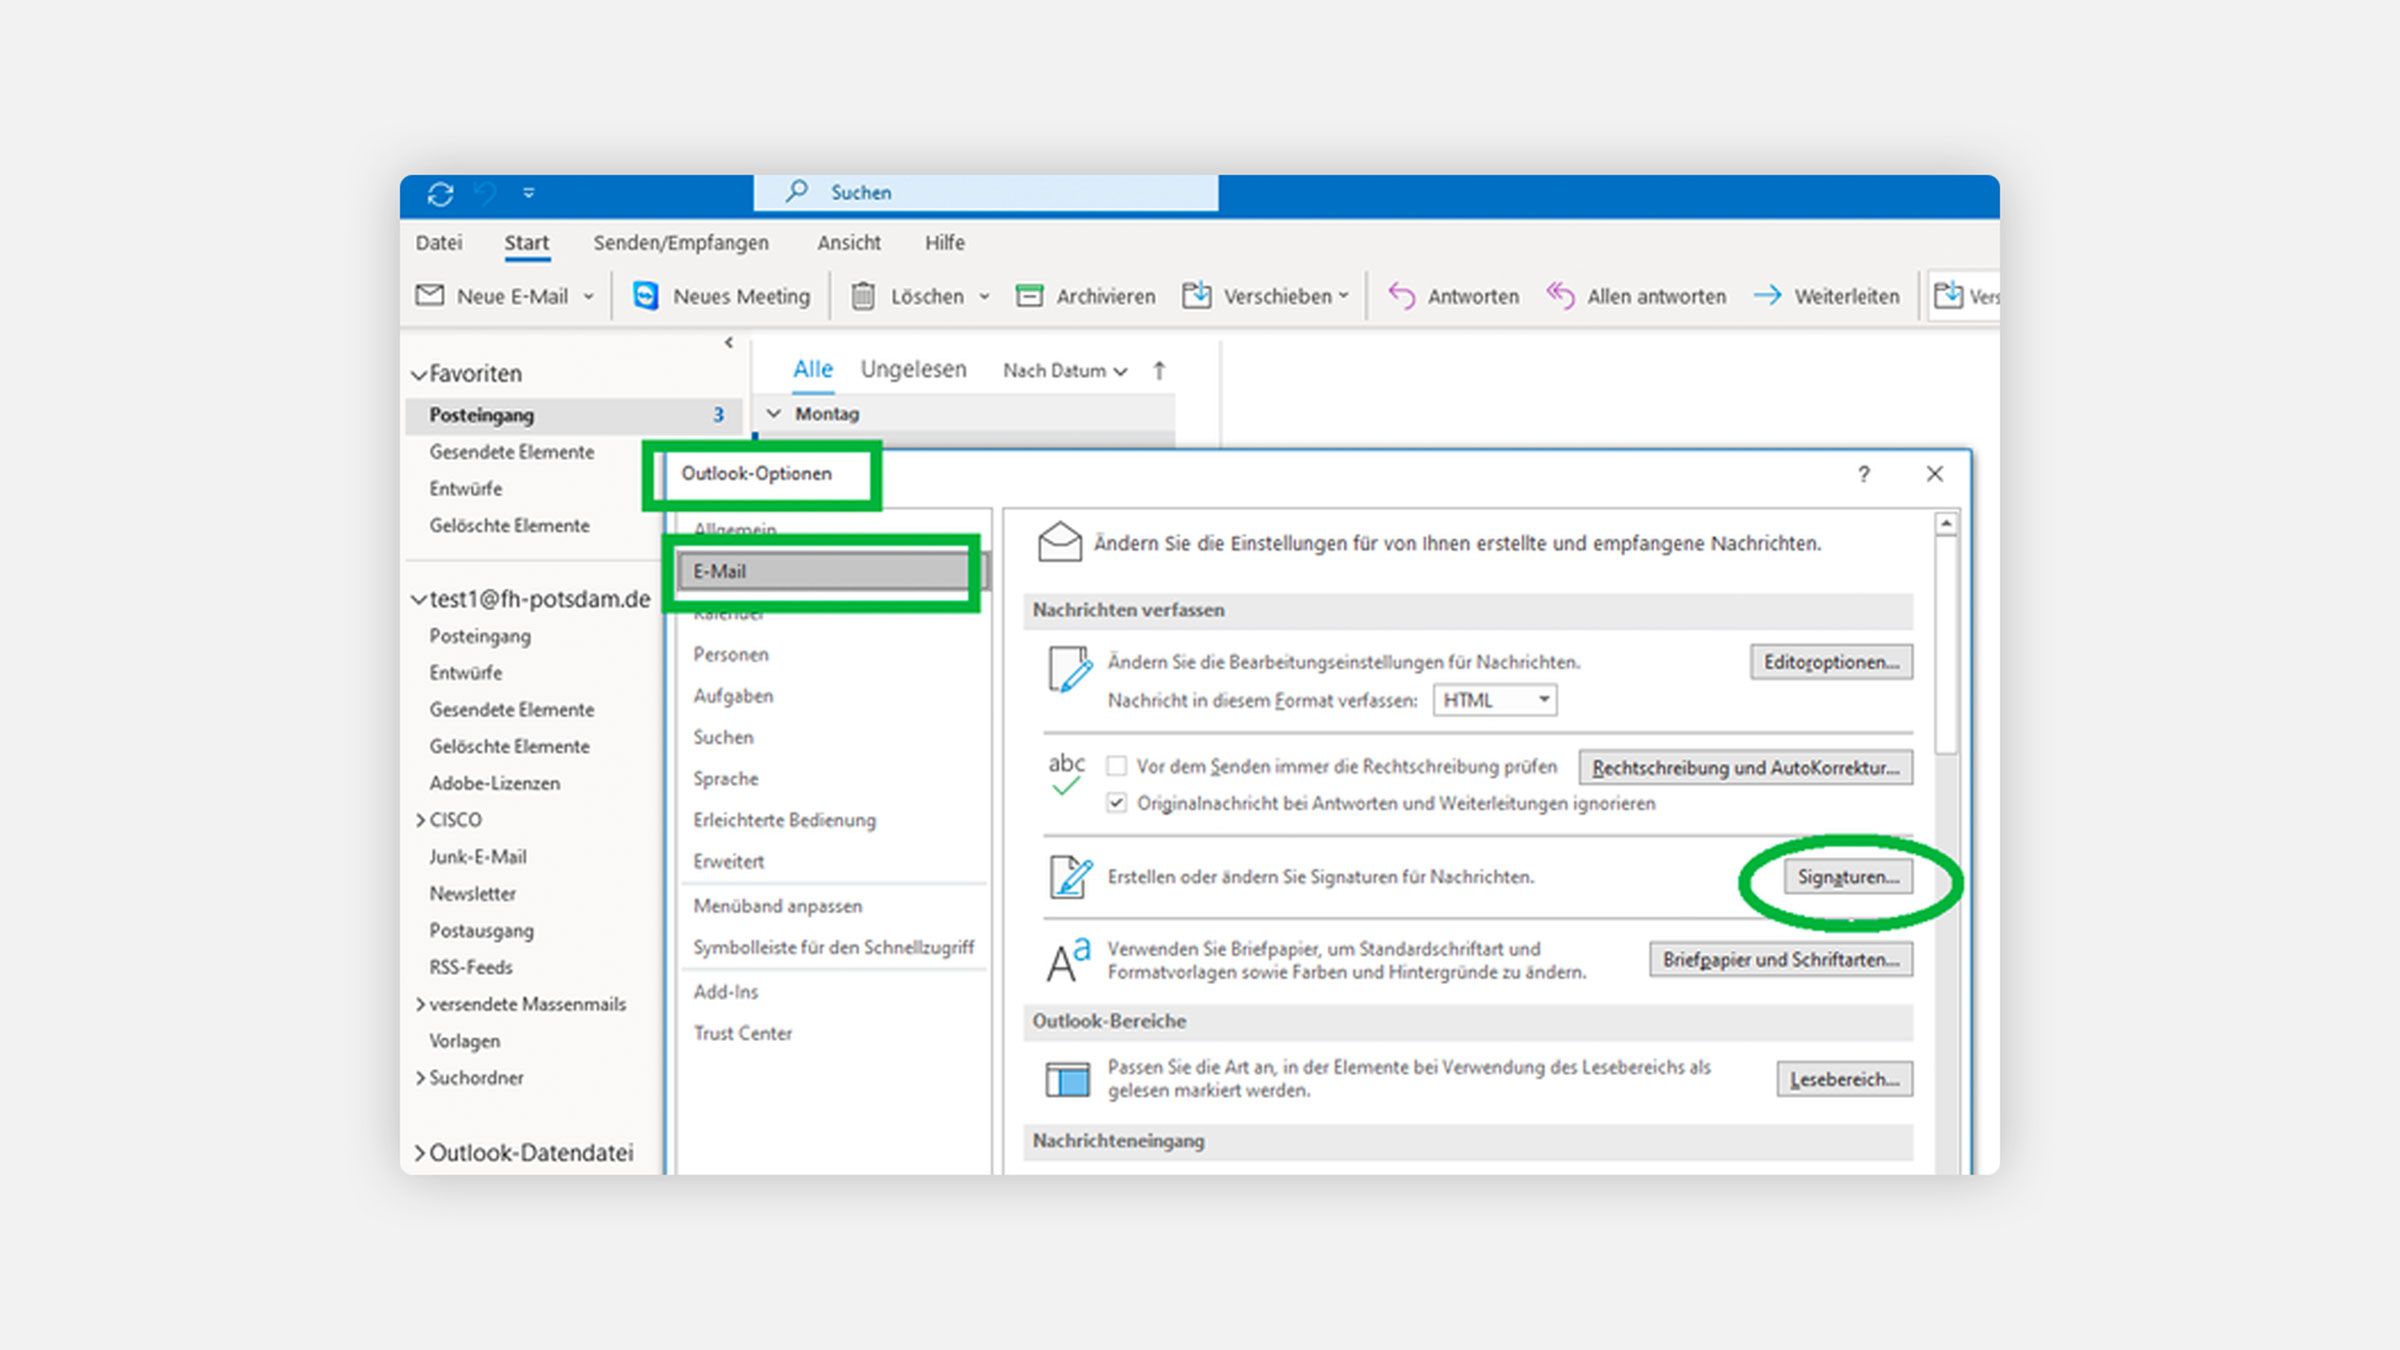
Task: Select Erleichterte Bedienung category
Action: [785, 820]
